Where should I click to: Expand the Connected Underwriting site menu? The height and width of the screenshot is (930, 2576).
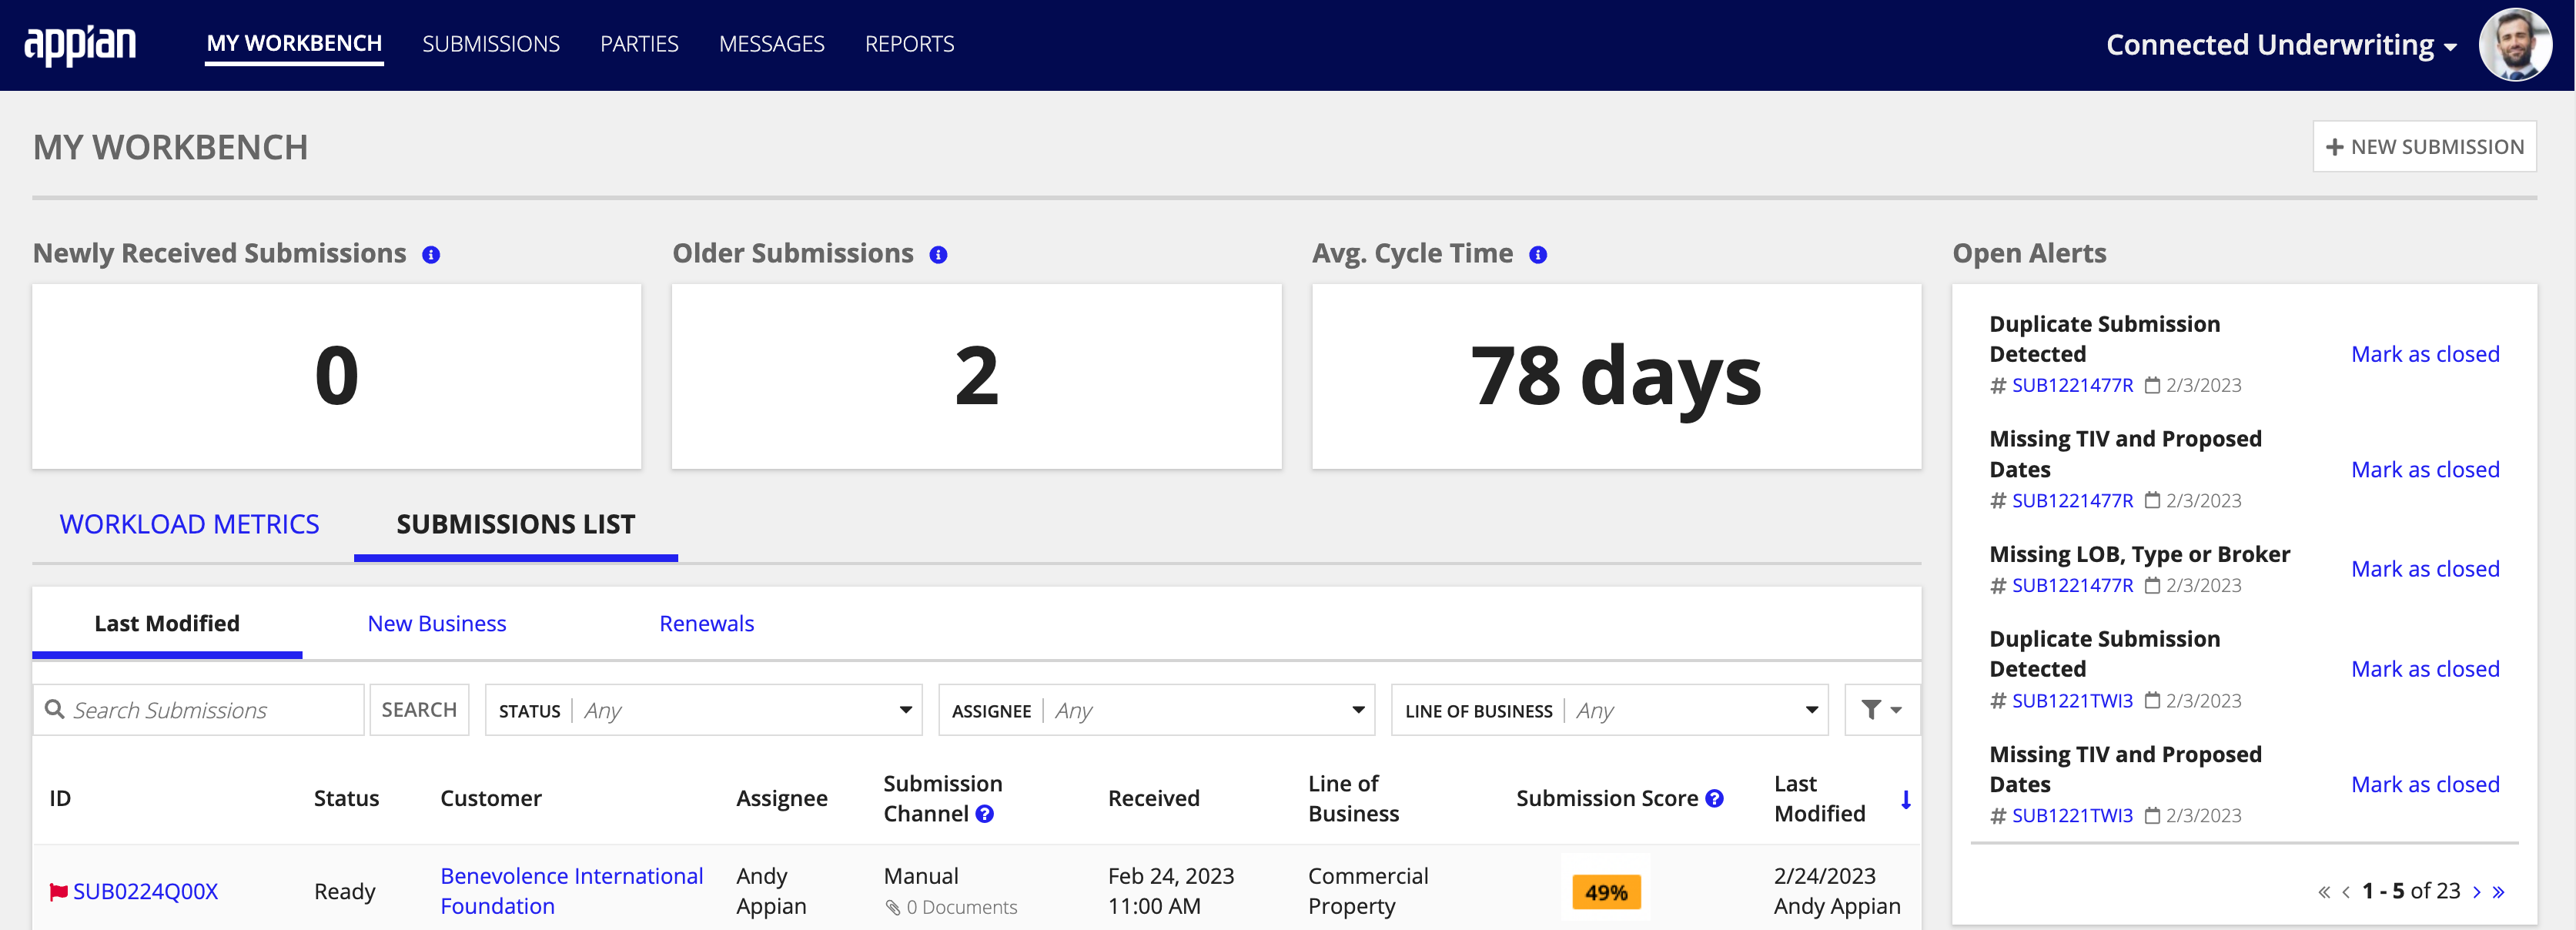(x=2281, y=45)
